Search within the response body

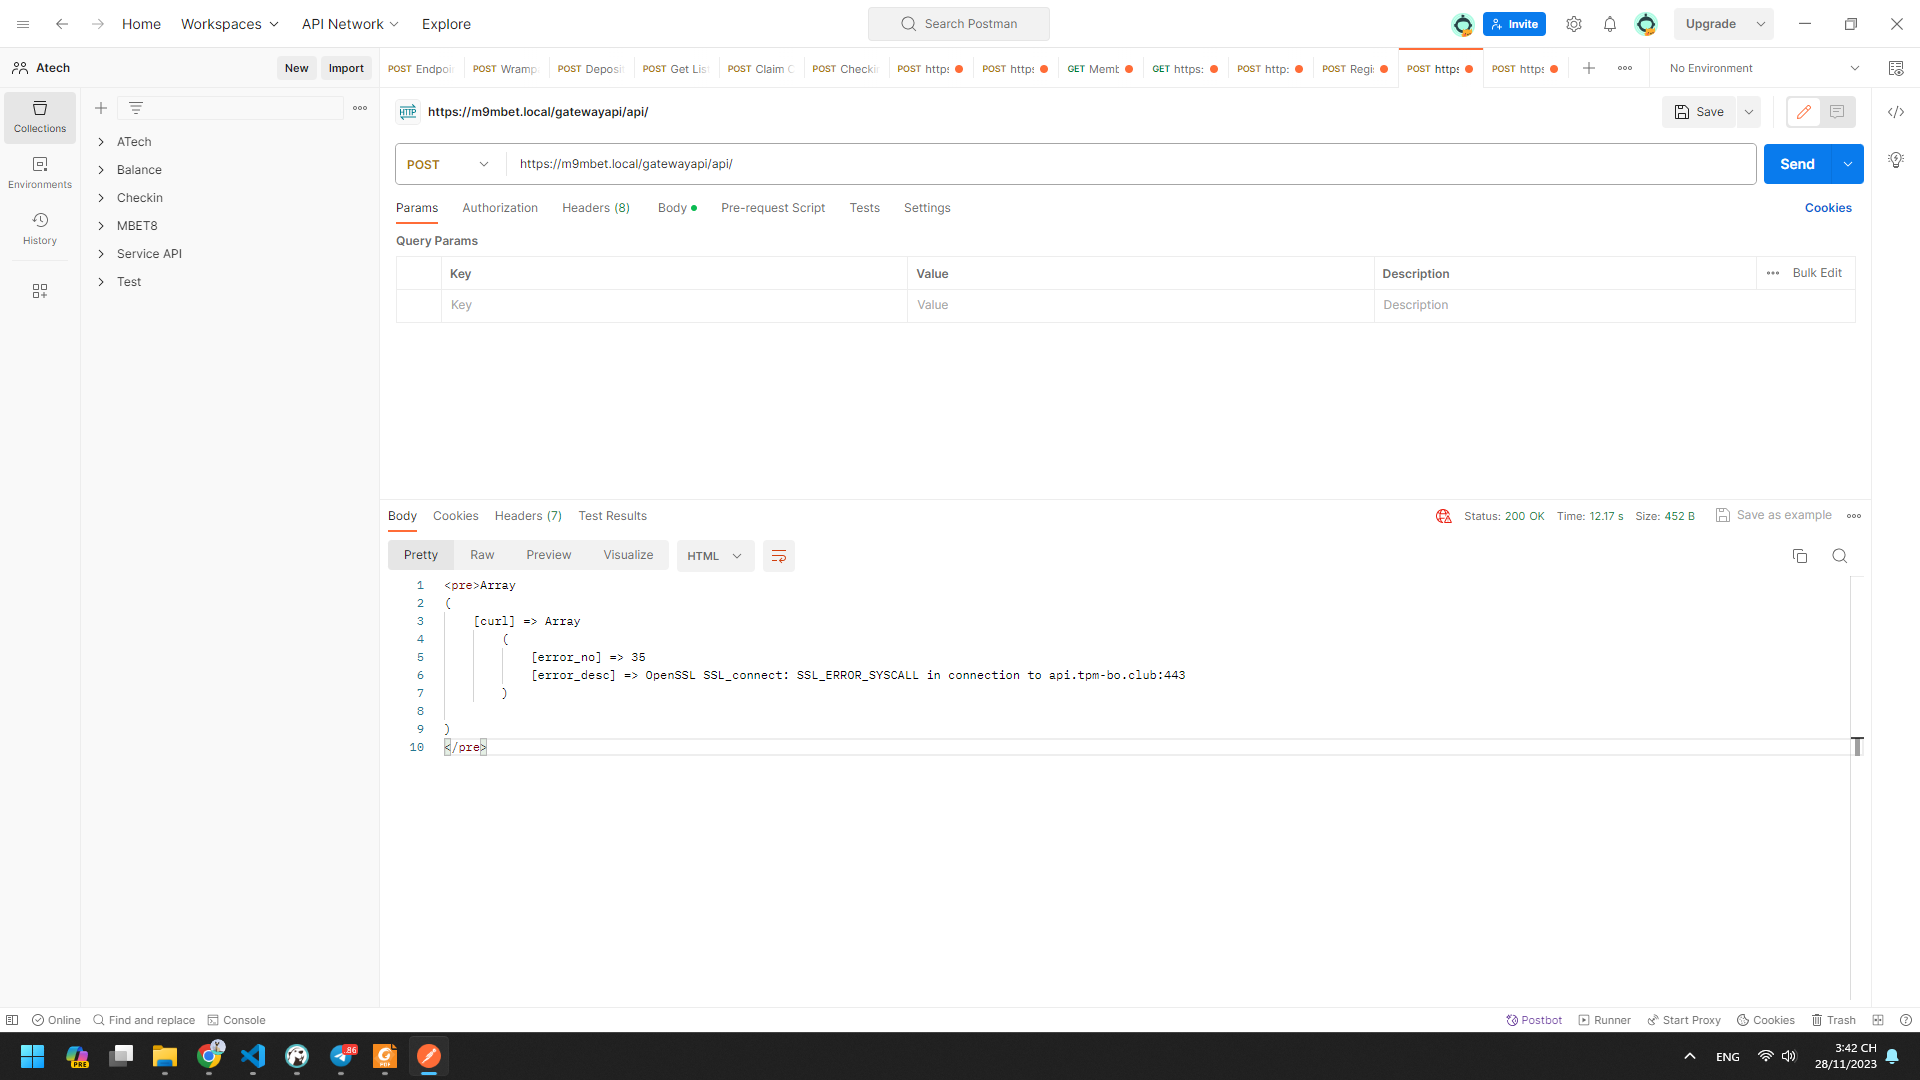pyautogui.click(x=1840, y=556)
